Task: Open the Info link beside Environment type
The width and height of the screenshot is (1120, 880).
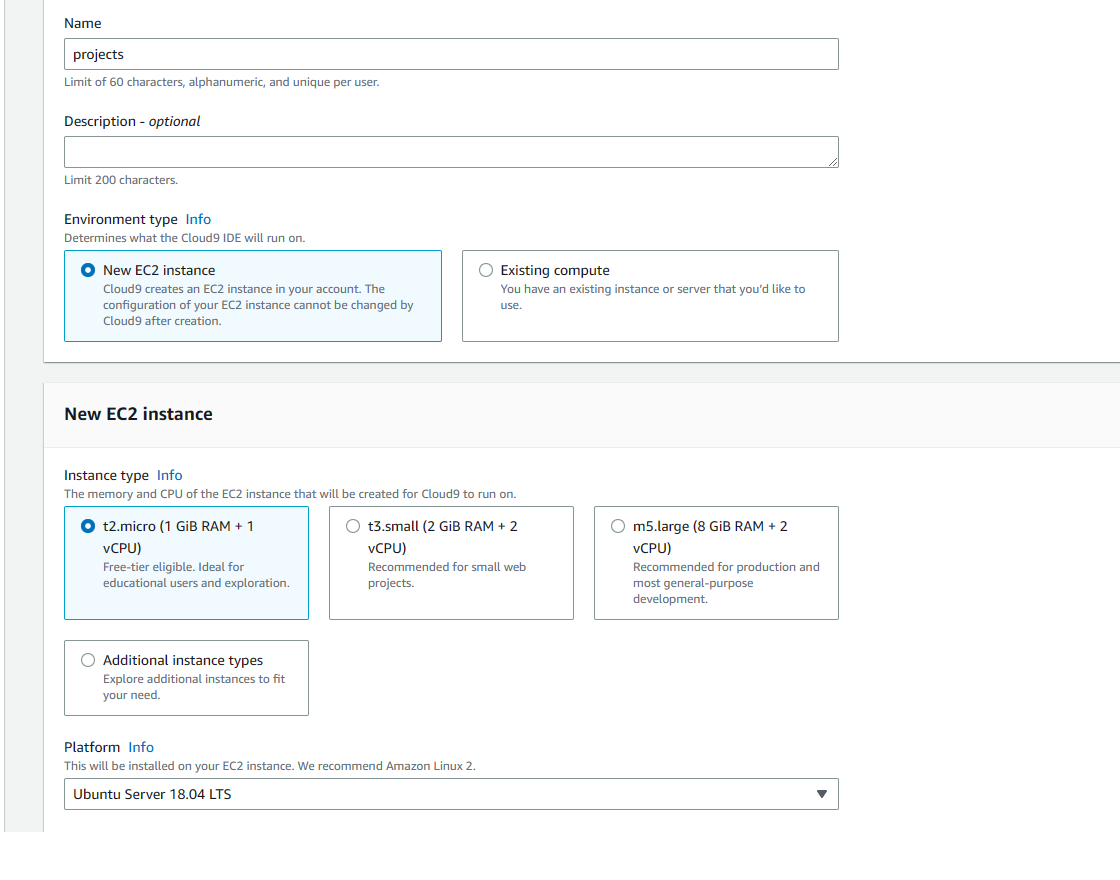Action: click(x=198, y=219)
